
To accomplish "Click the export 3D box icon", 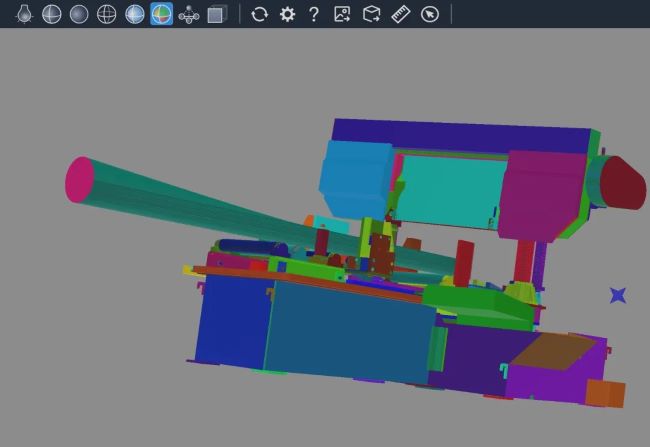I will point(371,14).
